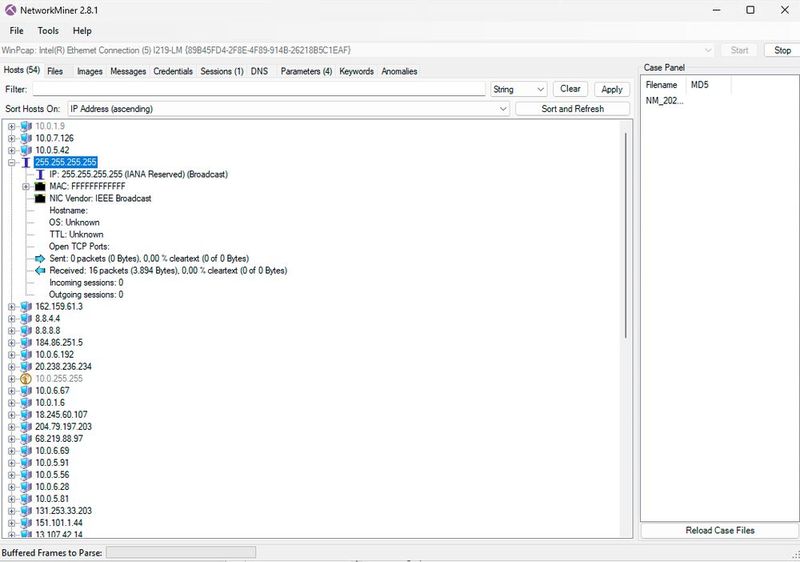
Task: Click the host icon next to 68.219.88.97
Action: 26,439
